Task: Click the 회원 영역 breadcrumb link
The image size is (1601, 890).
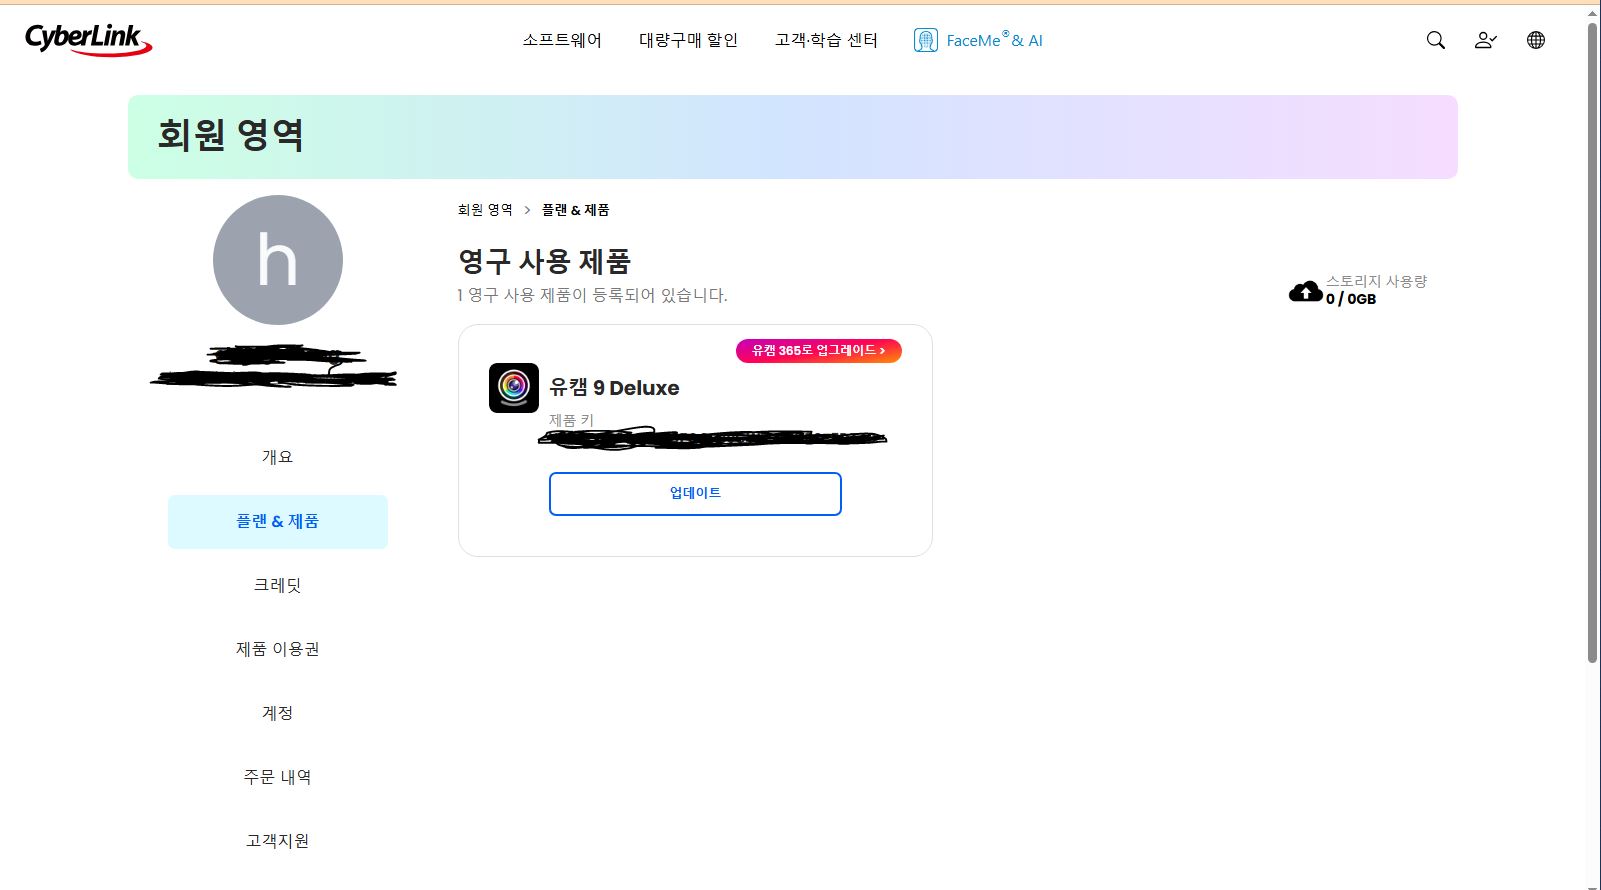Action: pyautogui.click(x=485, y=210)
